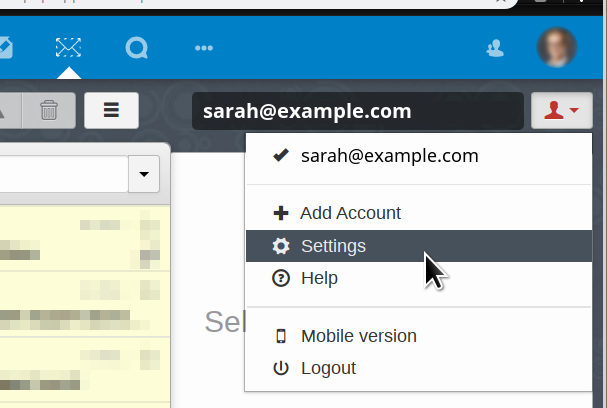Viewport: 607px width, 408px height.
Task: Switch to Mobile version
Action: coord(358,336)
